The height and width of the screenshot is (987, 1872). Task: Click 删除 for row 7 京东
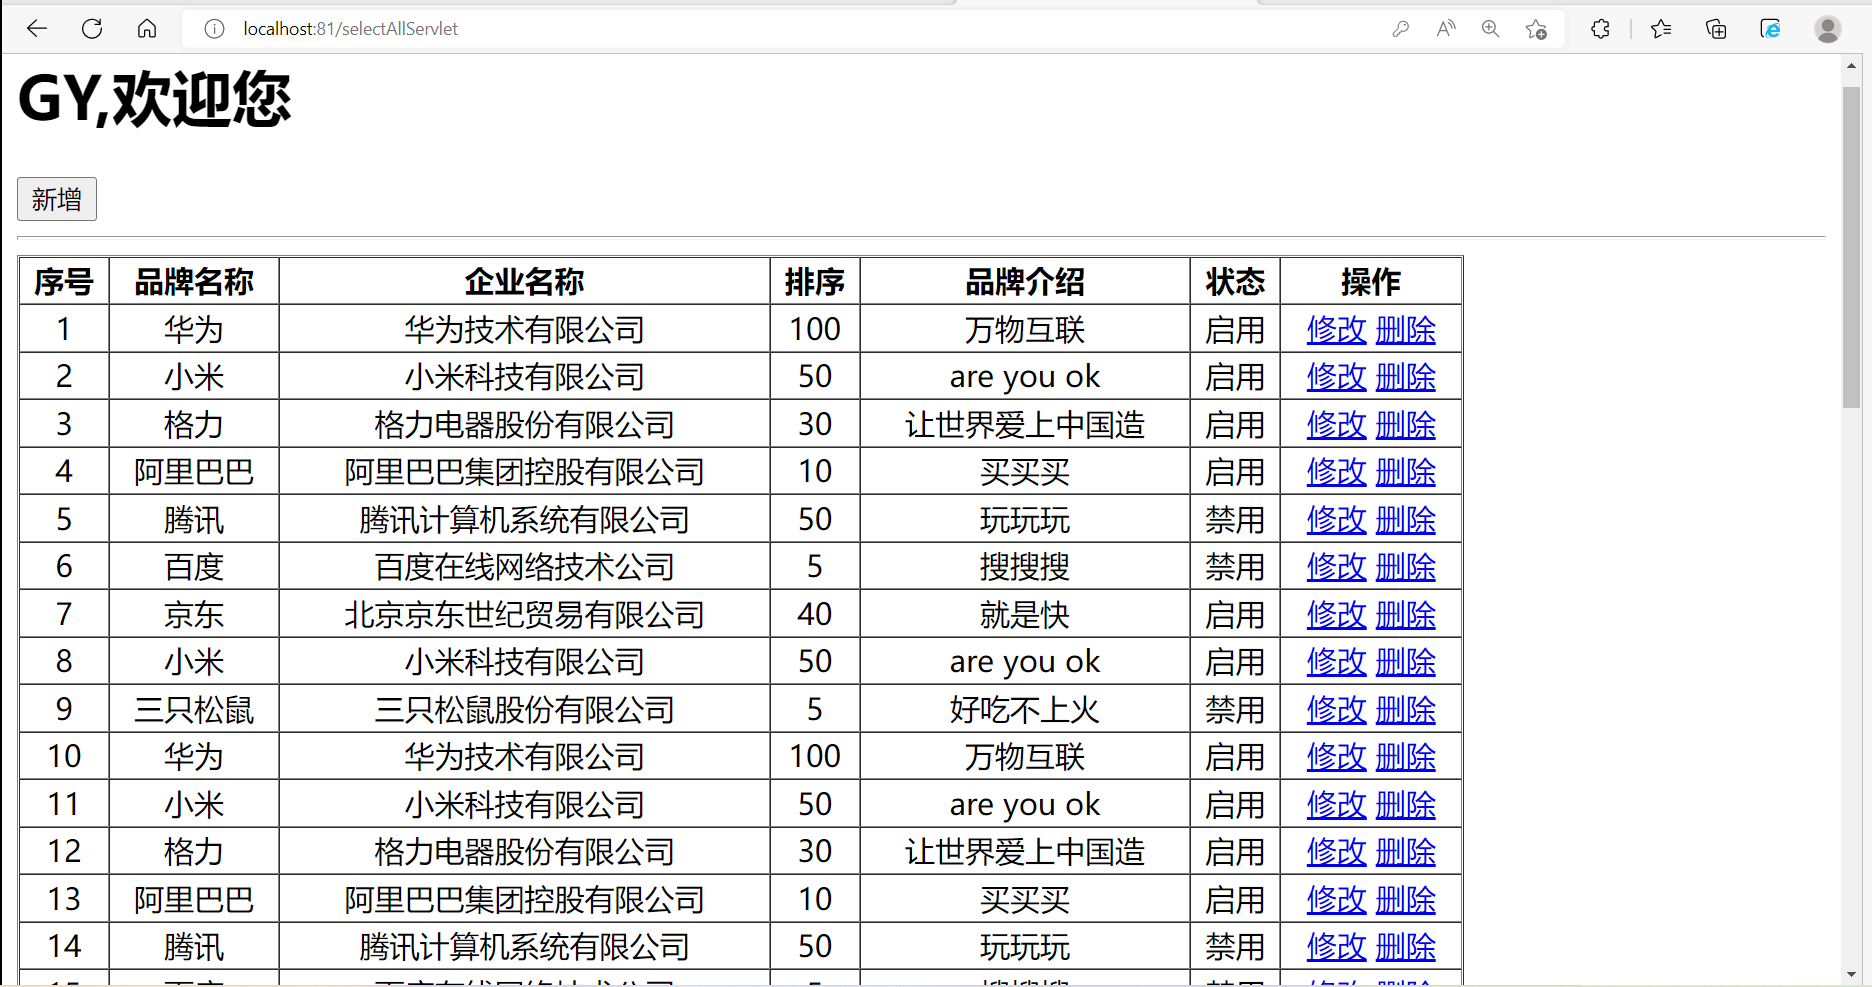pyautogui.click(x=1406, y=614)
